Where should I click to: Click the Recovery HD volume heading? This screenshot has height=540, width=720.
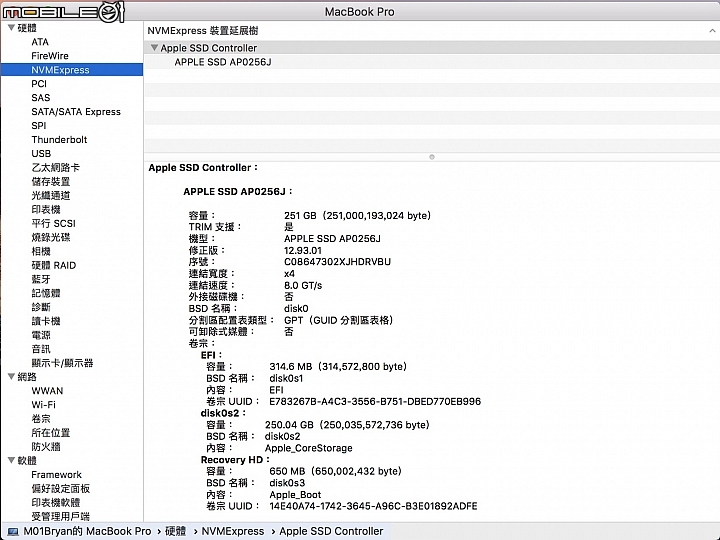click(235, 460)
